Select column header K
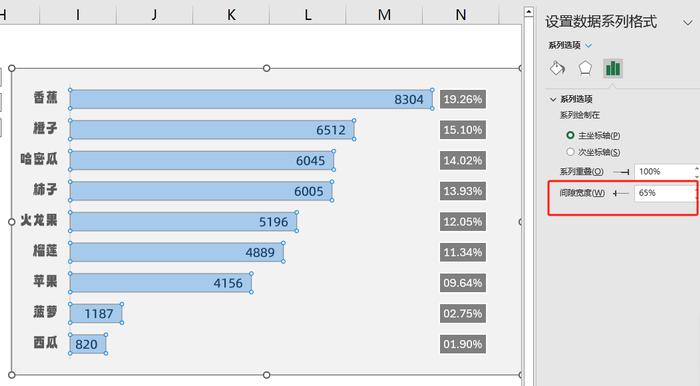The width and height of the screenshot is (700, 386). coord(231,15)
